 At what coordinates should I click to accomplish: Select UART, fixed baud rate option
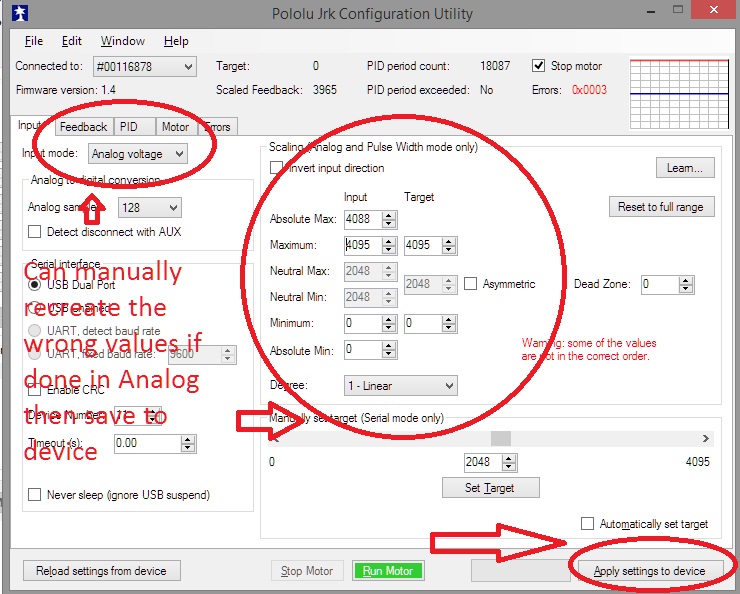pyautogui.click(x=34, y=354)
